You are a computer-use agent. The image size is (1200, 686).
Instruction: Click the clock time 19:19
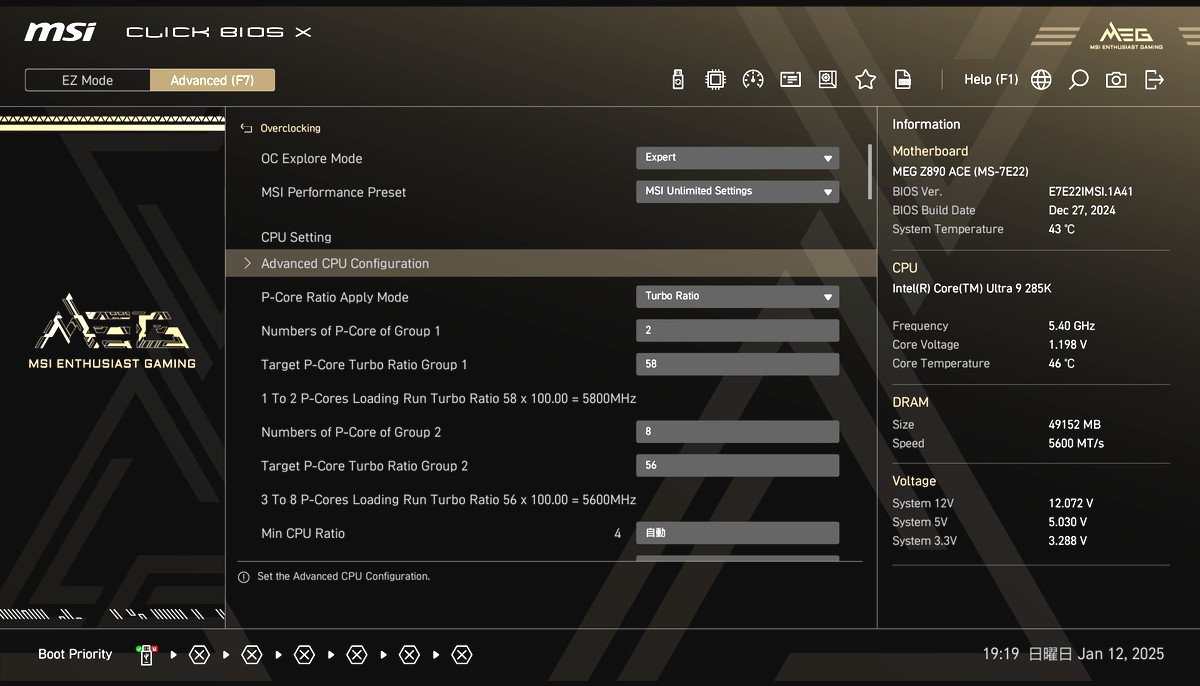pyautogui.click(x=1000, y=654)
